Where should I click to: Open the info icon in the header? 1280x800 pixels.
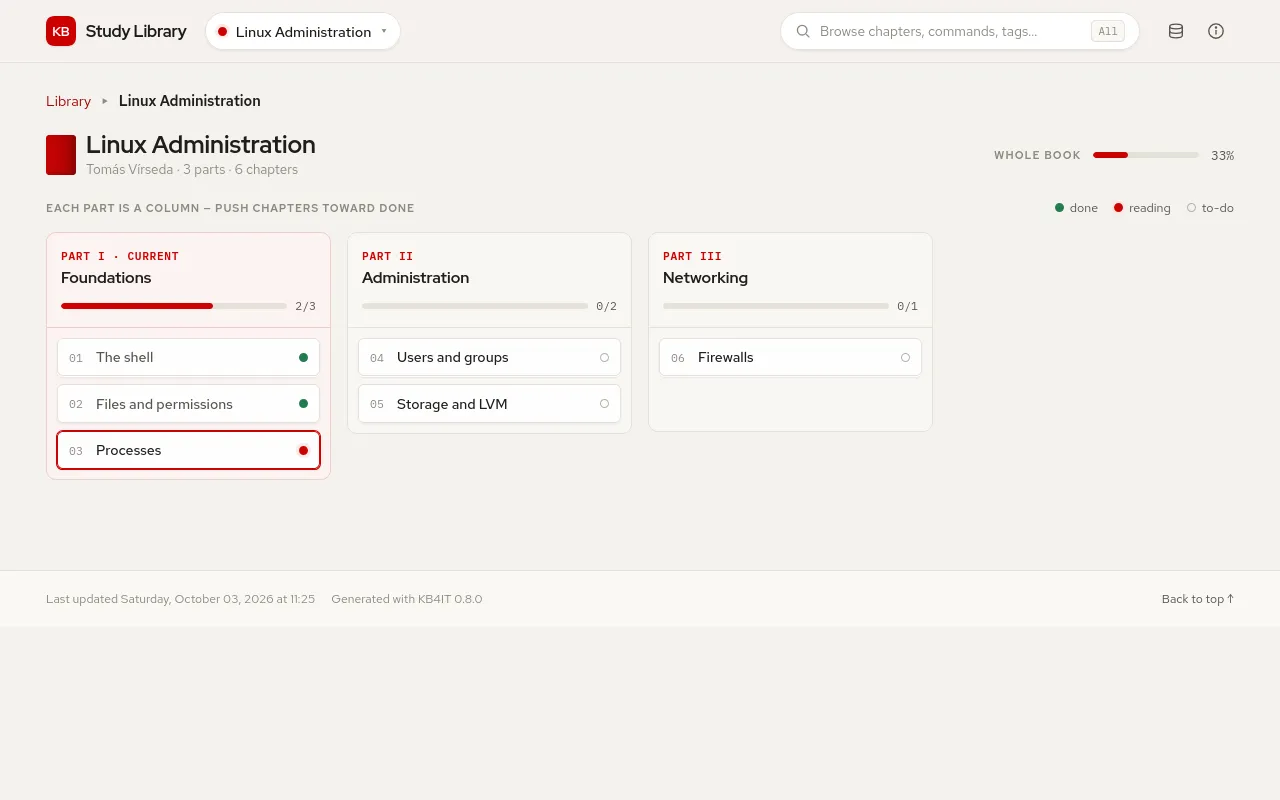(x=1216, y=31)
